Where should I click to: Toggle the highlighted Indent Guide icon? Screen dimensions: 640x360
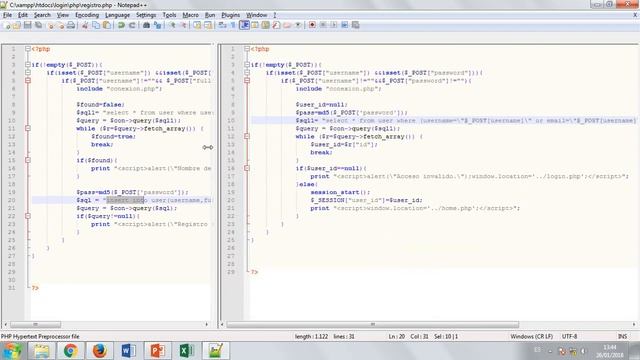tap(244, 25)
